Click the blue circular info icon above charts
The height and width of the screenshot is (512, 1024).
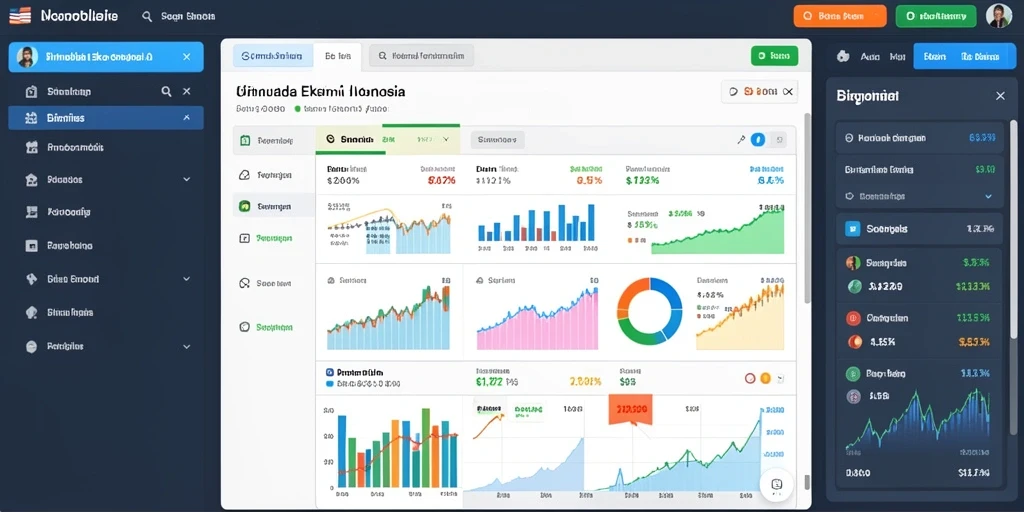click(x=758, y=139)
